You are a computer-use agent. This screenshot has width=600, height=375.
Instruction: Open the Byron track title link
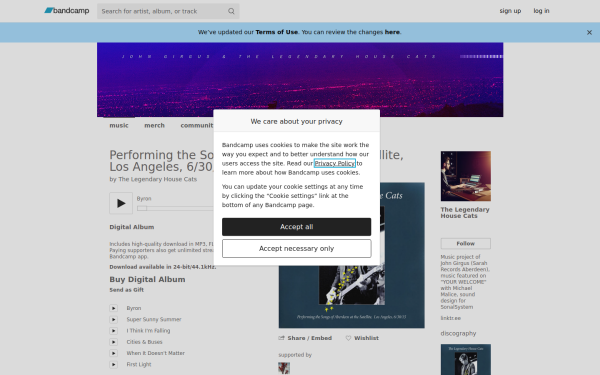[x=134, y=308]
